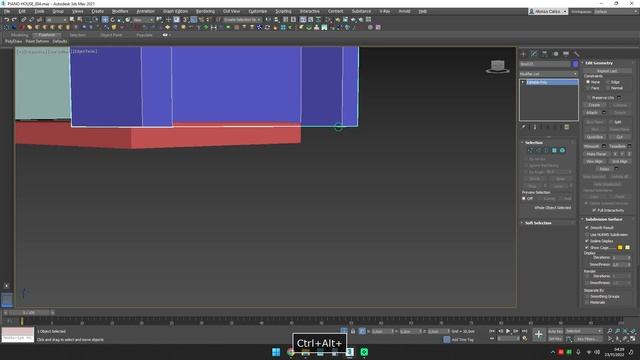Select Border sub-object level icon
The image size is (640, 360).
tap(546, 151)
